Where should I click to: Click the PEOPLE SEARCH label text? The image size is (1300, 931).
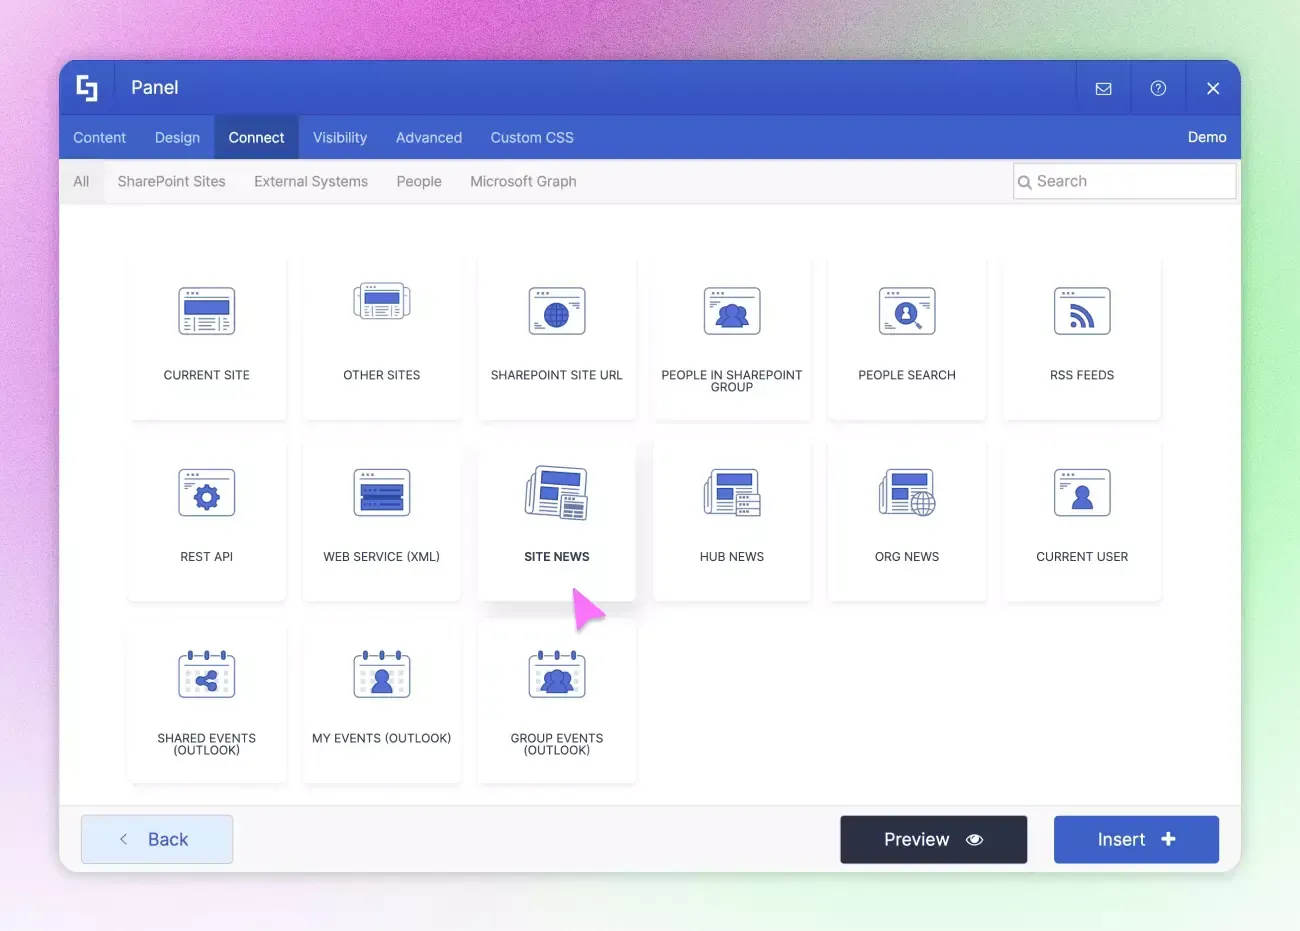(907, 375)
